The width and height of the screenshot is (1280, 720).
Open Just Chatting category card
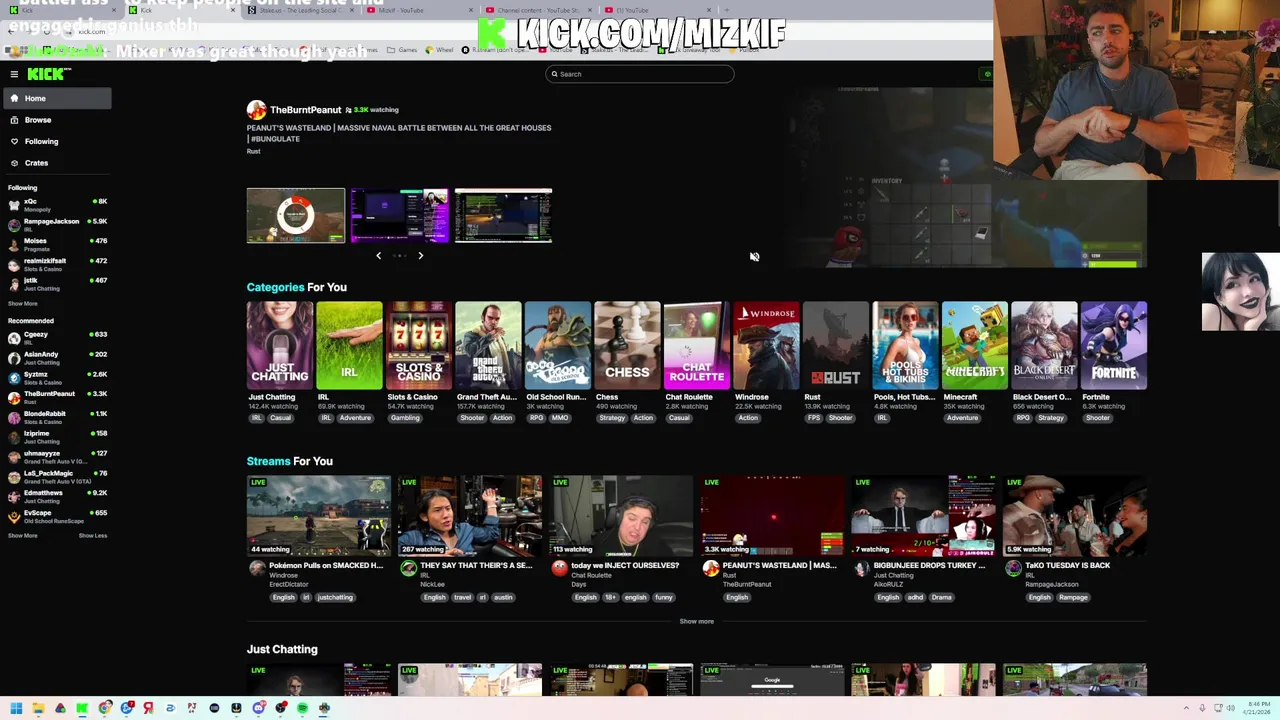coord(280,345)
